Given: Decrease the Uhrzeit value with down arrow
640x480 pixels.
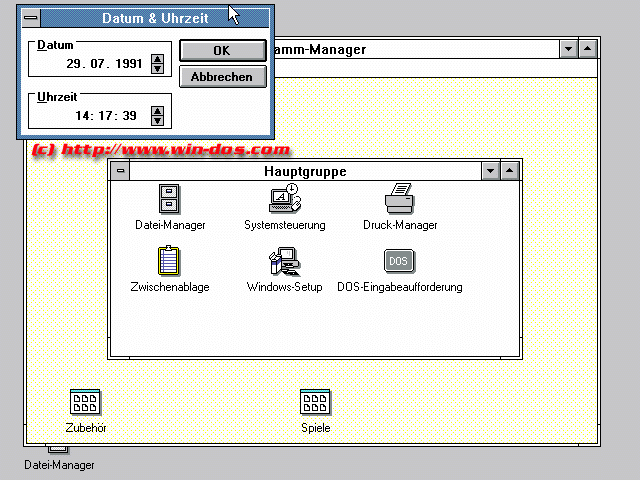Looking at the screenshot, I should pyautogui.click(x=157, y=120).
